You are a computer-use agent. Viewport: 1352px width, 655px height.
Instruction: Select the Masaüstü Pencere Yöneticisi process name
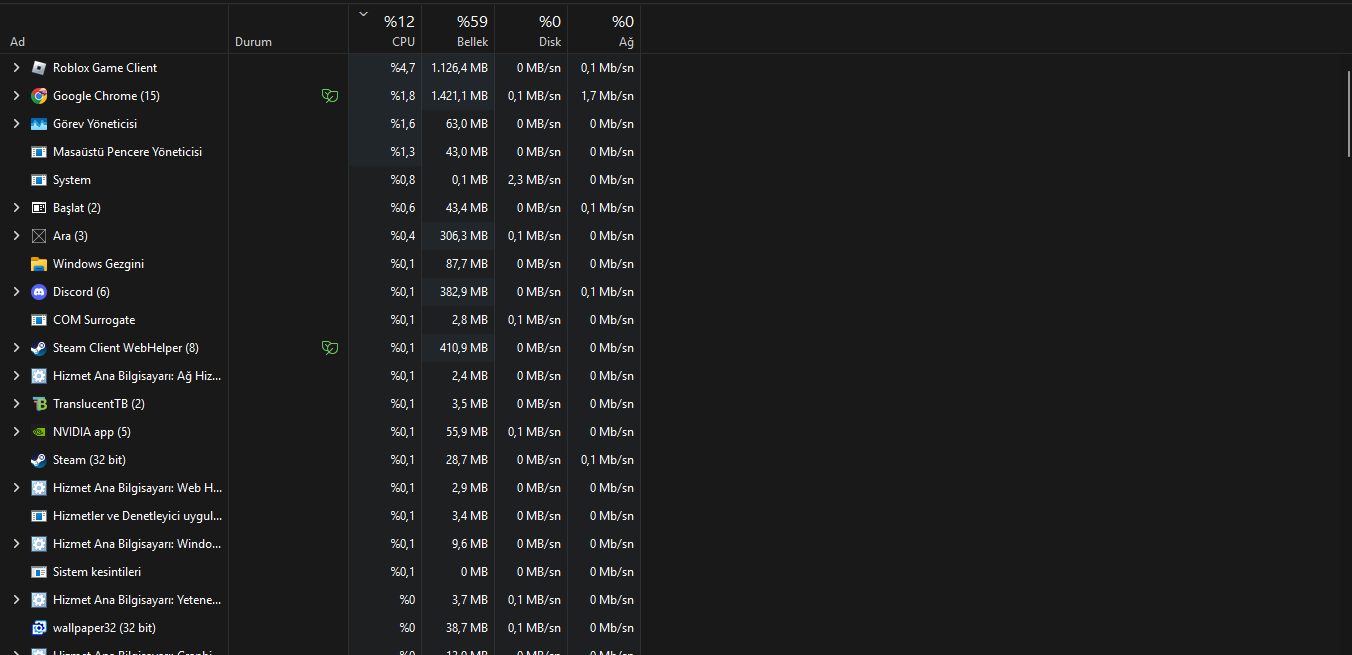click(x=127, y=152)
